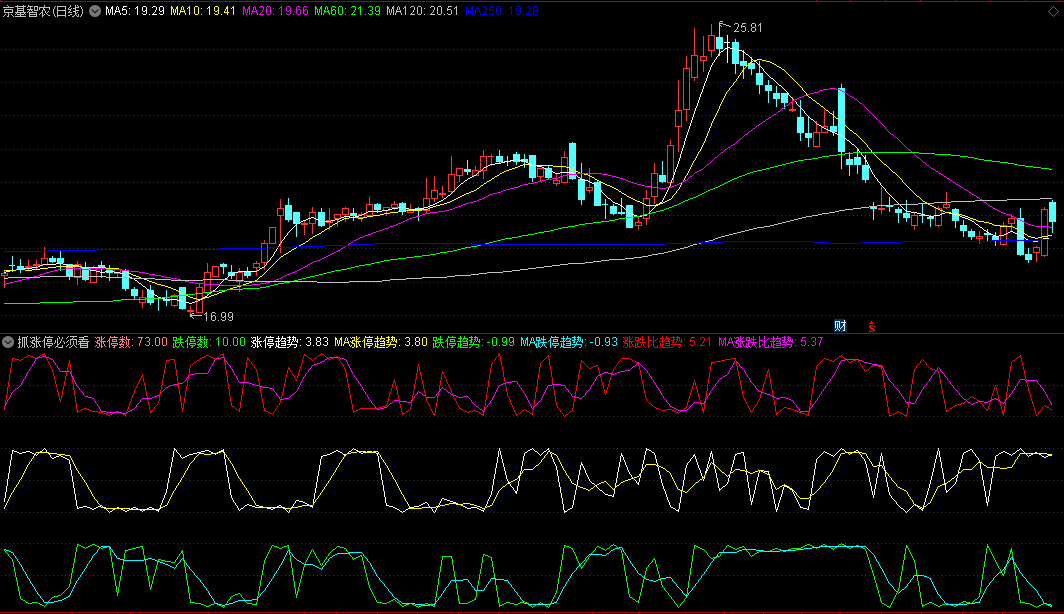Select the MA250 blue label
This screenshot has height=614, width=1064.
coord(501,11)
